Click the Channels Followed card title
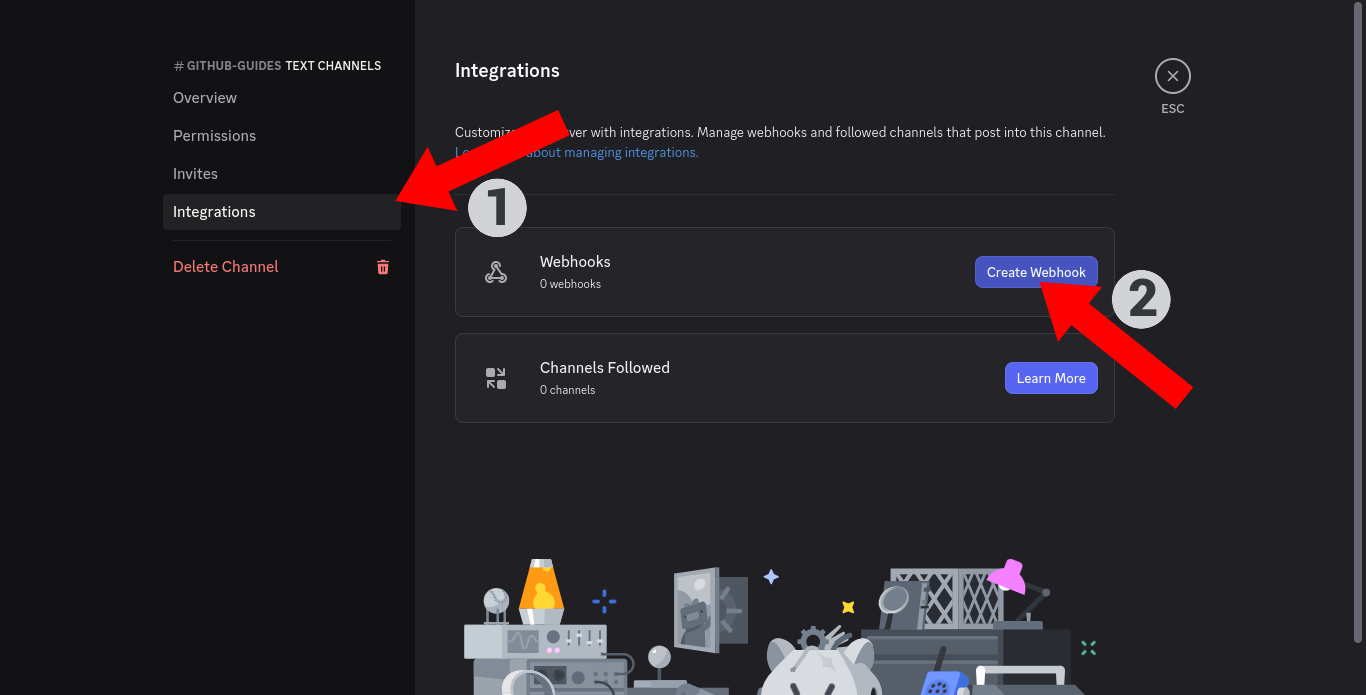The height and width of the screenshot is (695, 1366). click(x=605, y=368)
